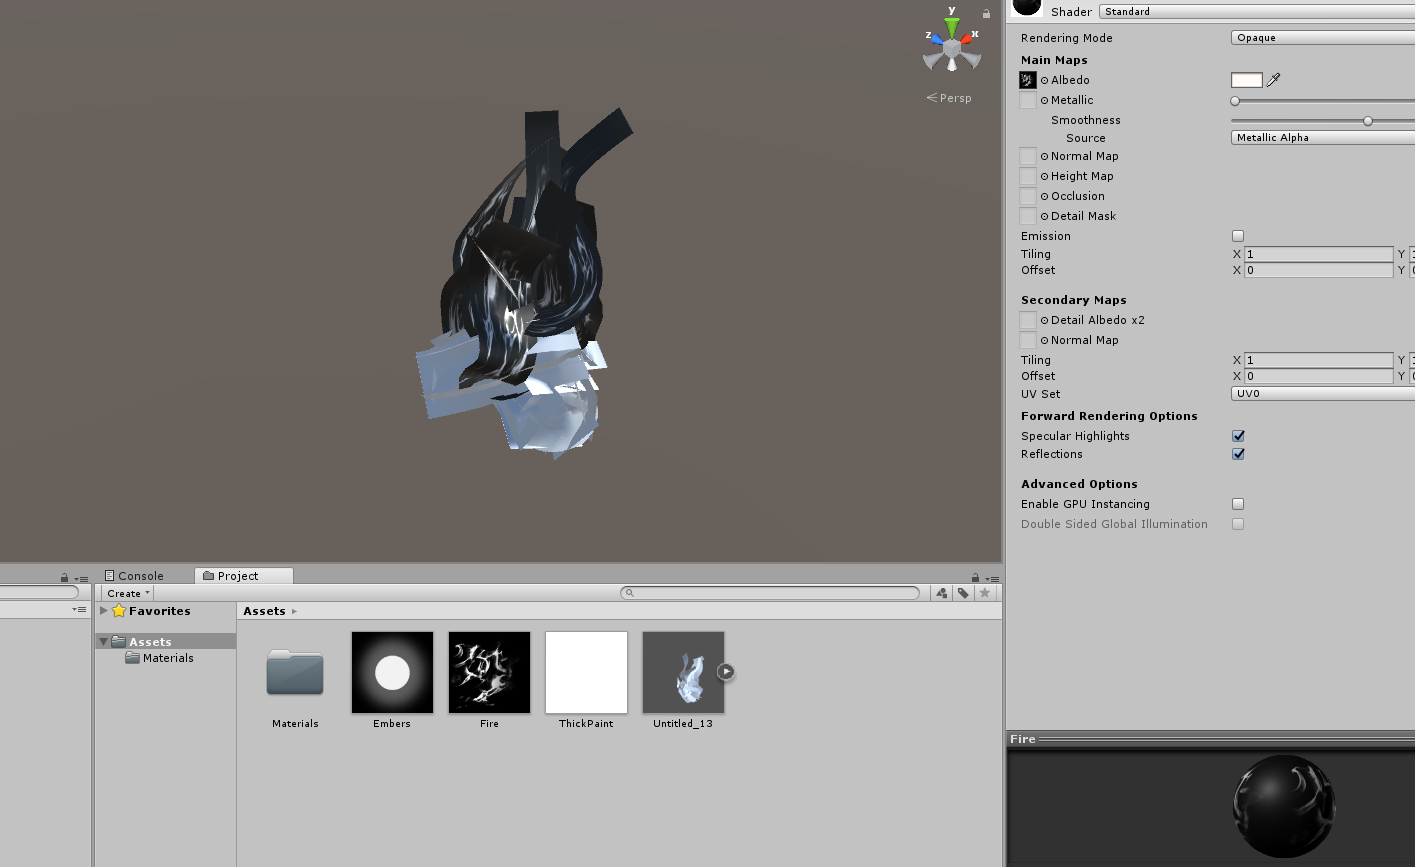Switch to the Project tab
Viewport: 1415px width, 867px height.
(x=242, y=575)
